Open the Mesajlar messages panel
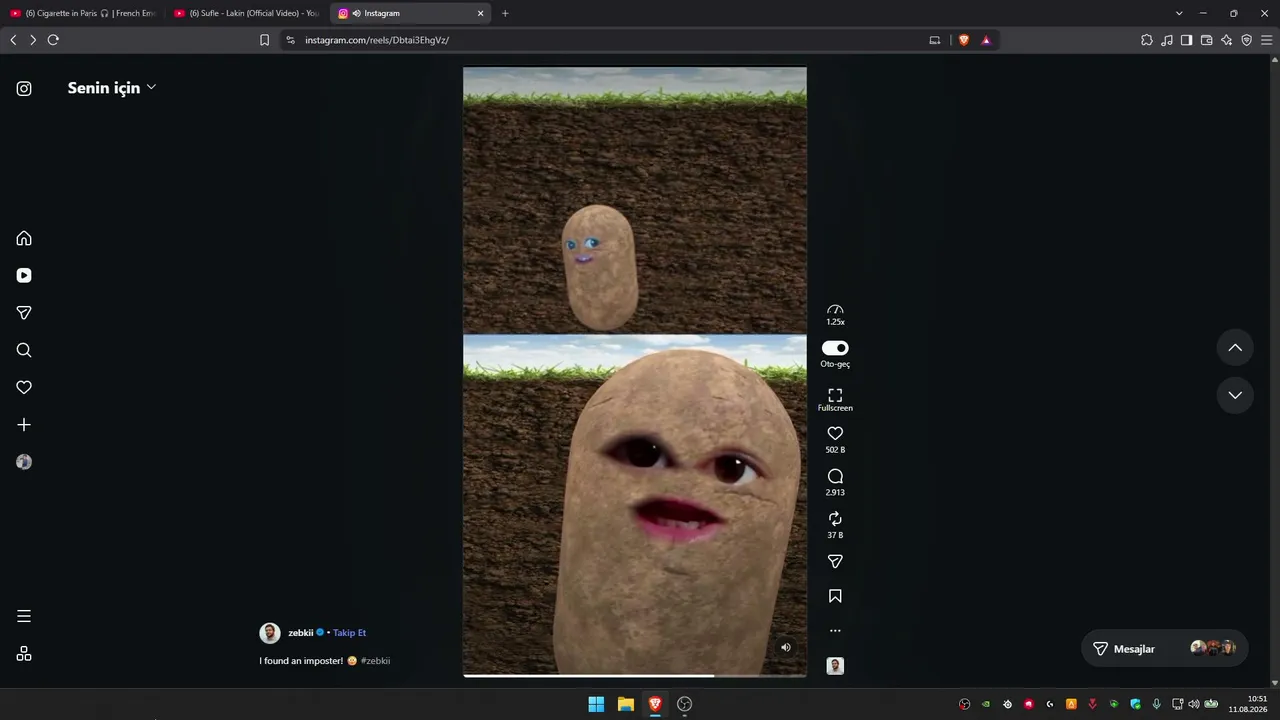The width and height of the screenshot is (1280, 720). coord(1165,649)
